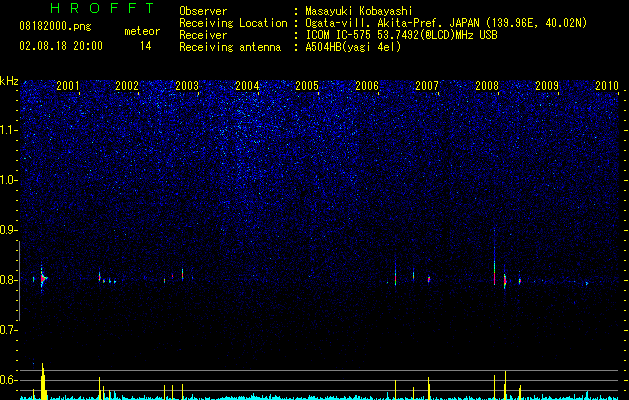Select the file name 08182000.png
Viewport: 629px width, 400px height.
55,26
